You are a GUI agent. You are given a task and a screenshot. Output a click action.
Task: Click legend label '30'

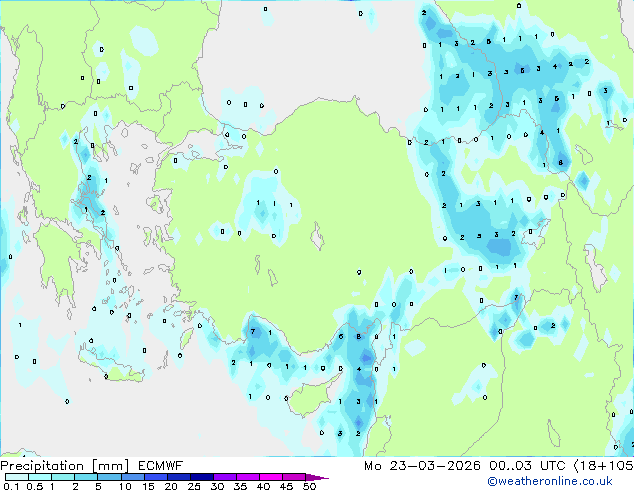217,486
